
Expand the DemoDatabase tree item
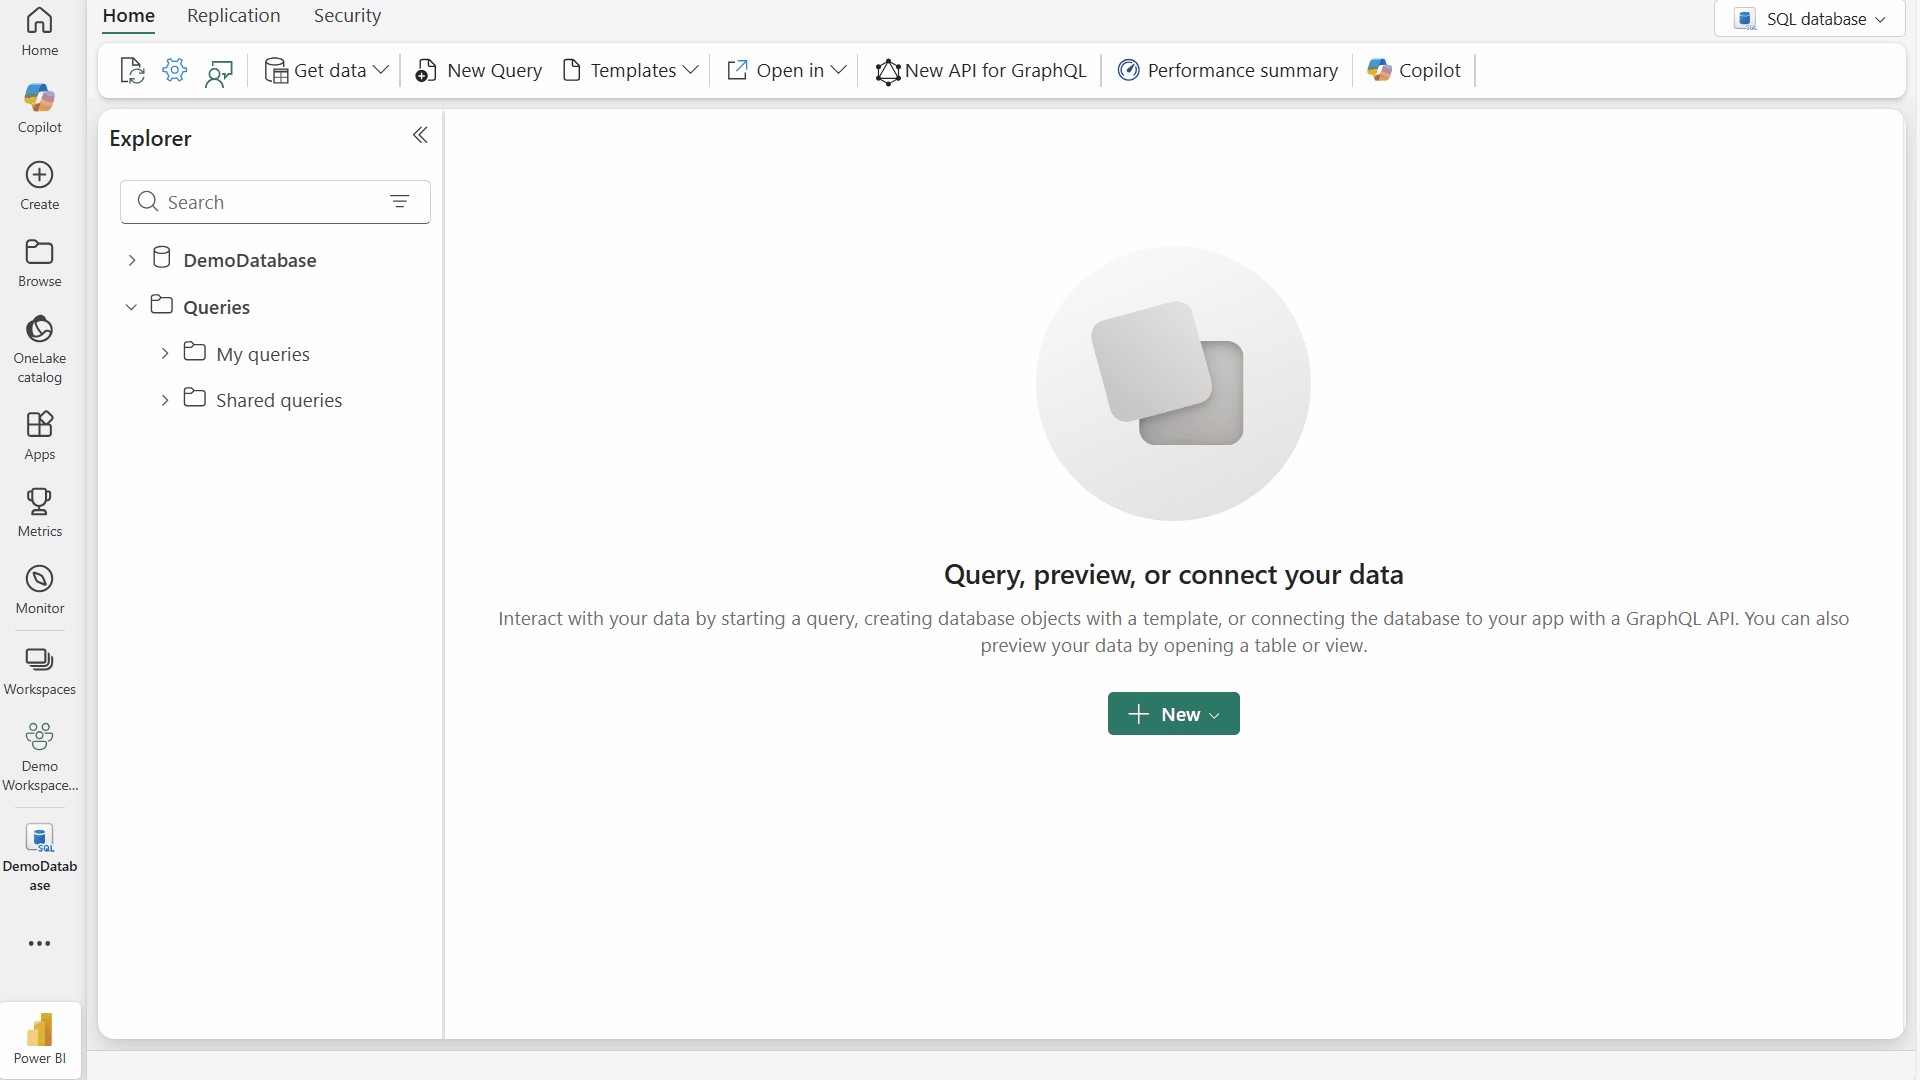pos(131,259)
